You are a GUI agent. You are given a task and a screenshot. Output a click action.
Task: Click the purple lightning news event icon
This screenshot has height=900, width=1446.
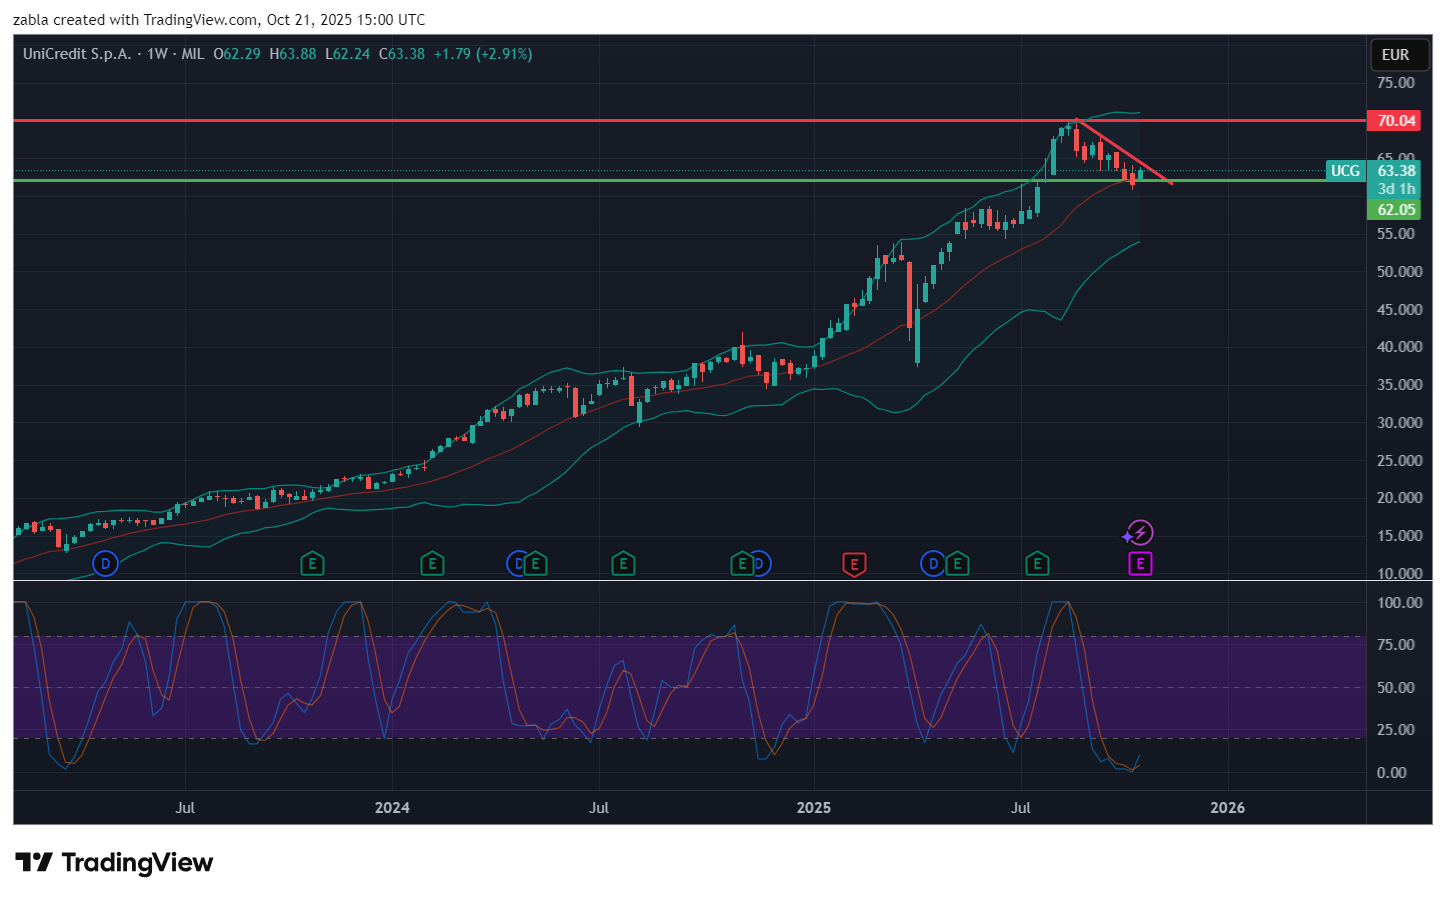point(1139,533)
